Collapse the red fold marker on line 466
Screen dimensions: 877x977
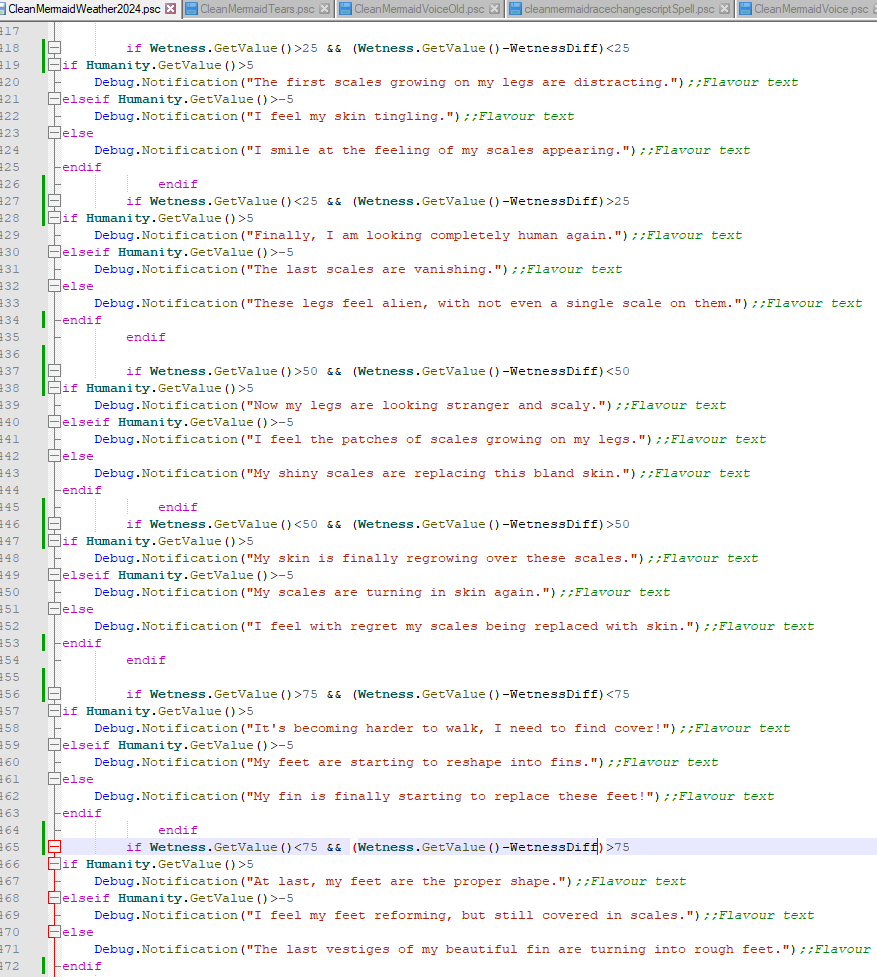tap(55, 864)
